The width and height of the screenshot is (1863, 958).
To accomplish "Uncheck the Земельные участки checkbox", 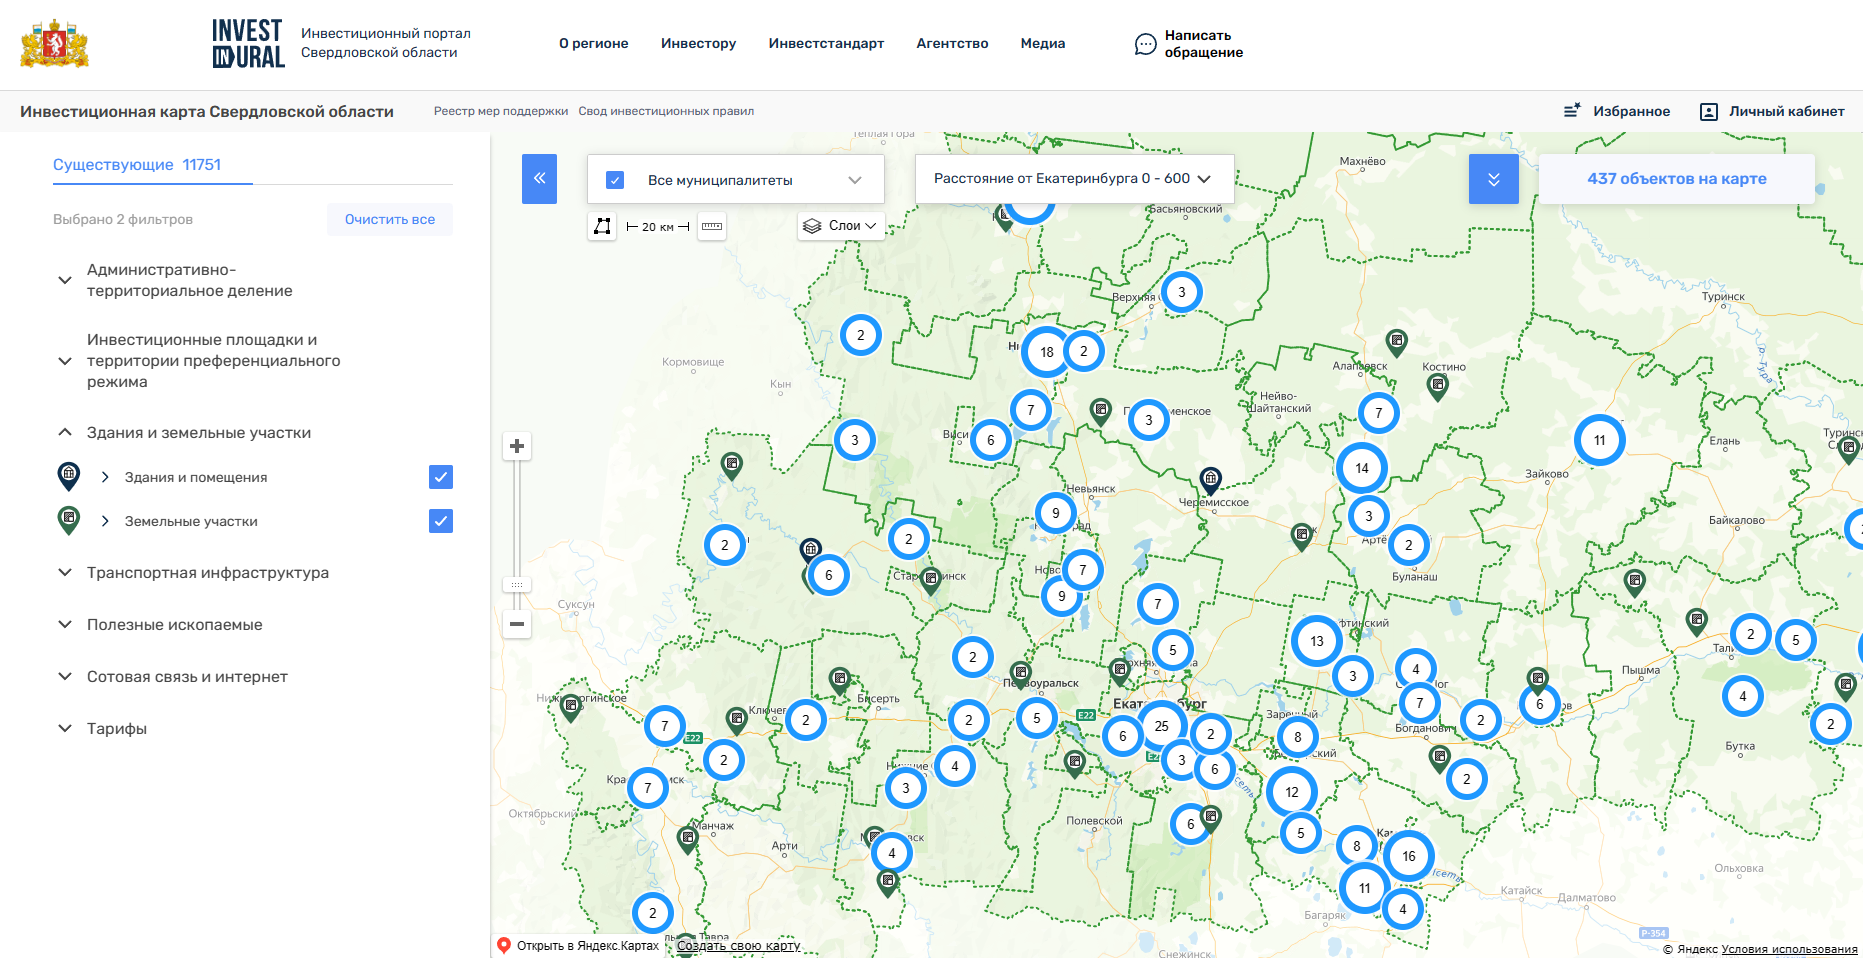I will (x=441, y=521).
